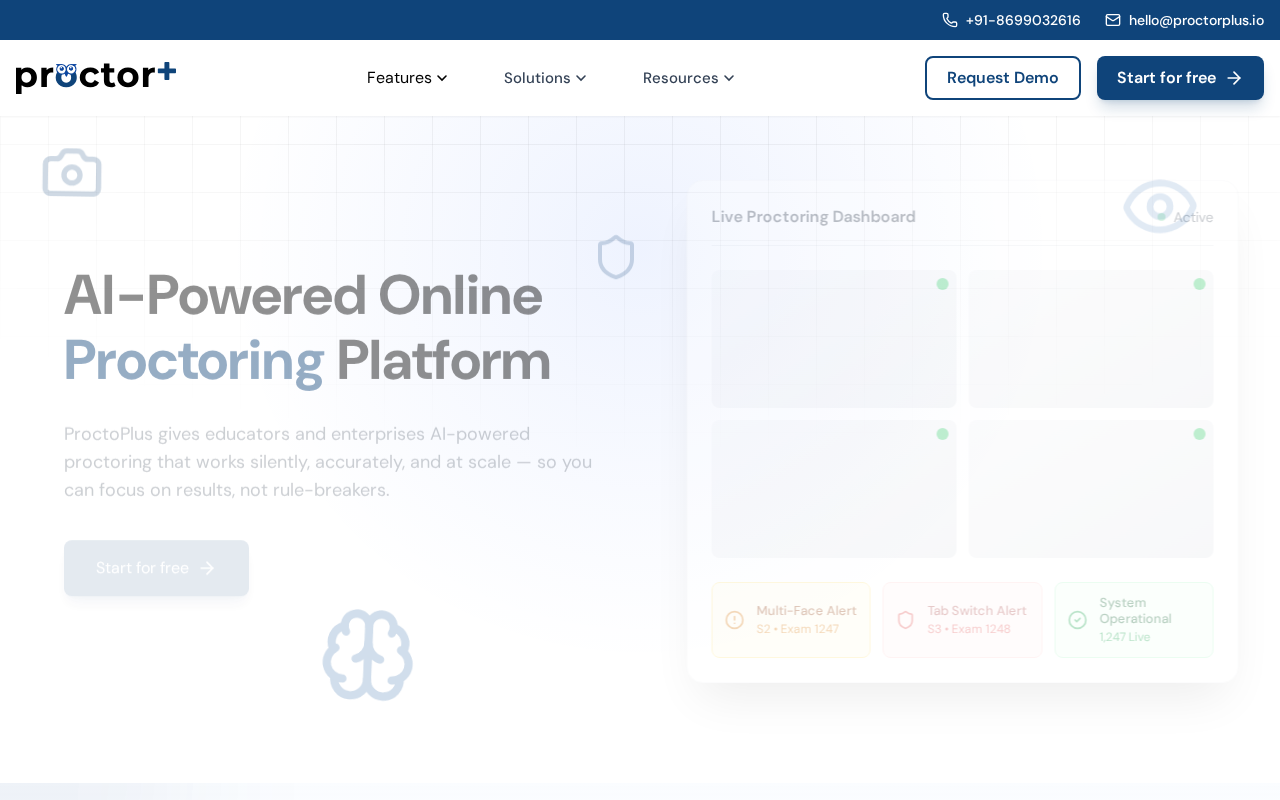Click the Request Demo button
Screen dimensions: 1280x800
click(x=1003, y=78)
